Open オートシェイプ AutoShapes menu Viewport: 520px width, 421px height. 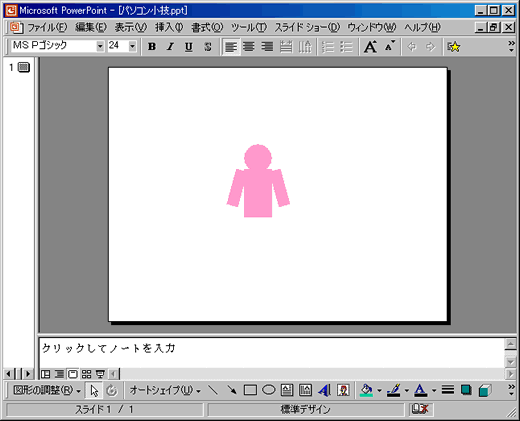point(165,390)
